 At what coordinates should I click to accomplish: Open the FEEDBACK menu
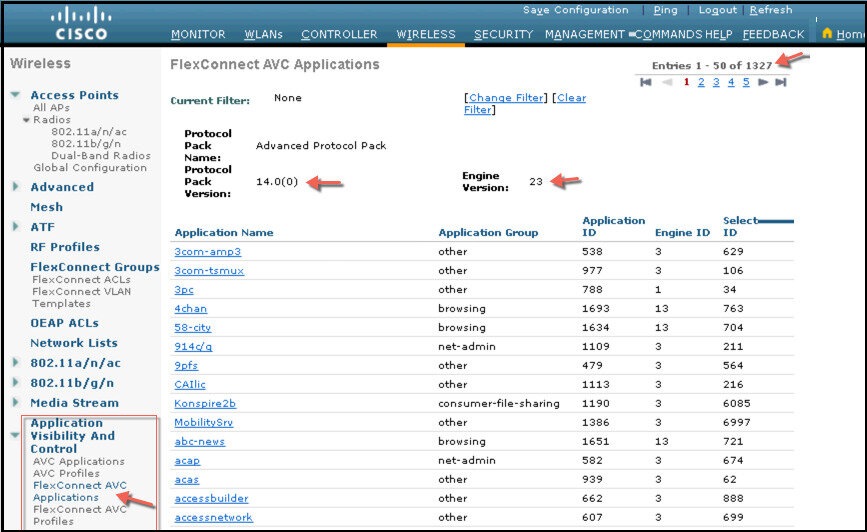(773, 34)
